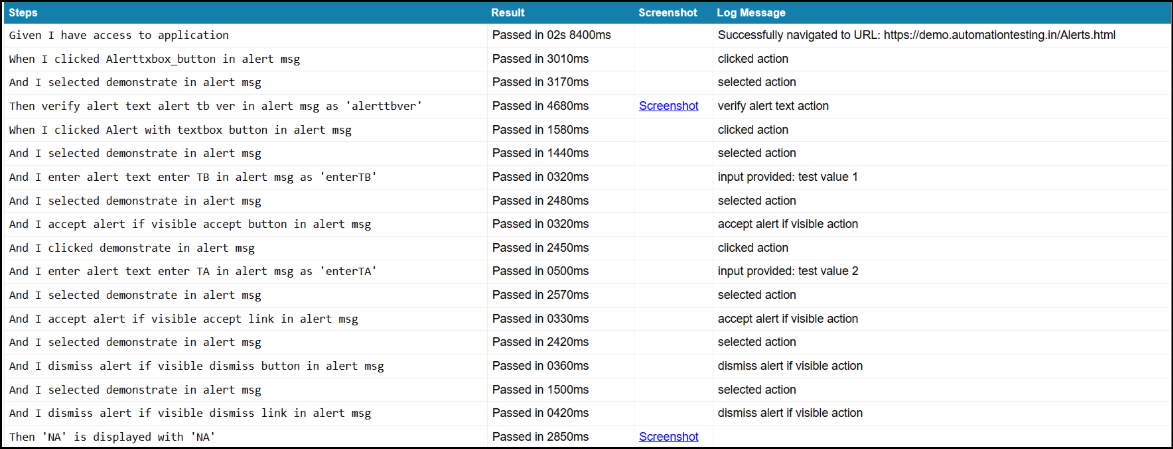Click 'input provided: test value 1' log message
The image size is (1173, 449).
(x=788, y=177)
